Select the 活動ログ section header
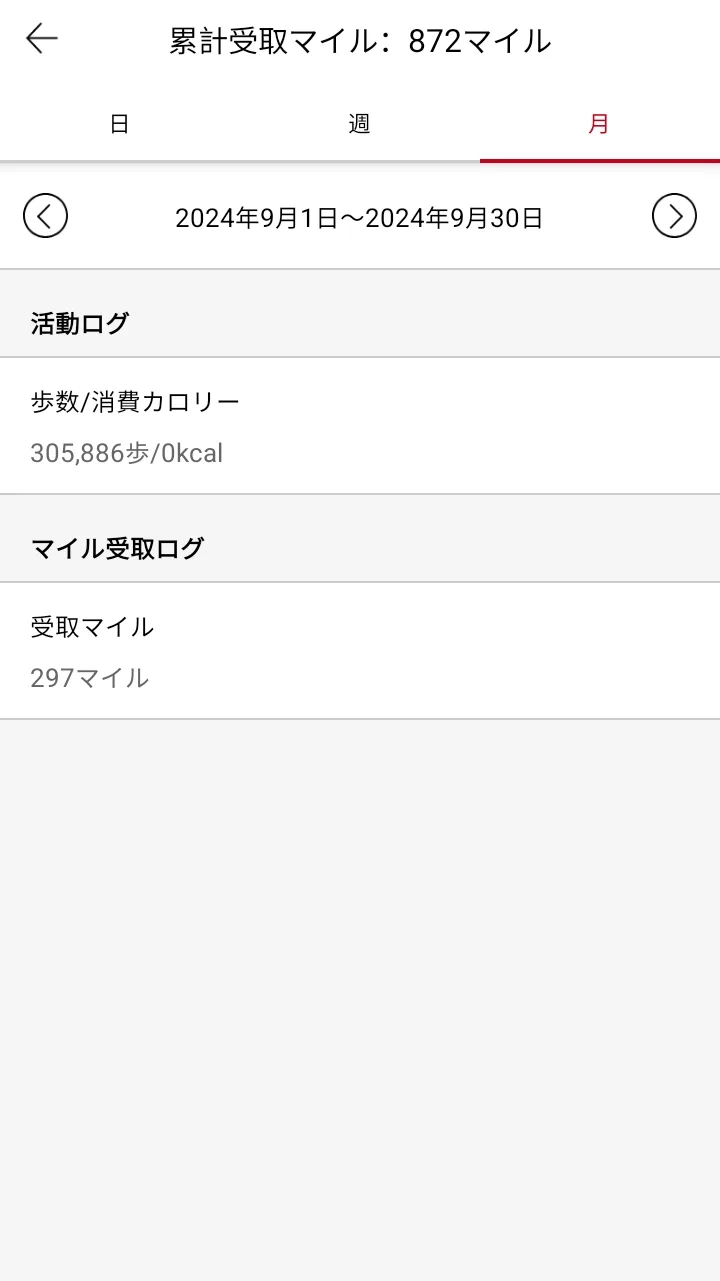The width and height of the screenshot is (720, 1281). click(x=80, y=324)
